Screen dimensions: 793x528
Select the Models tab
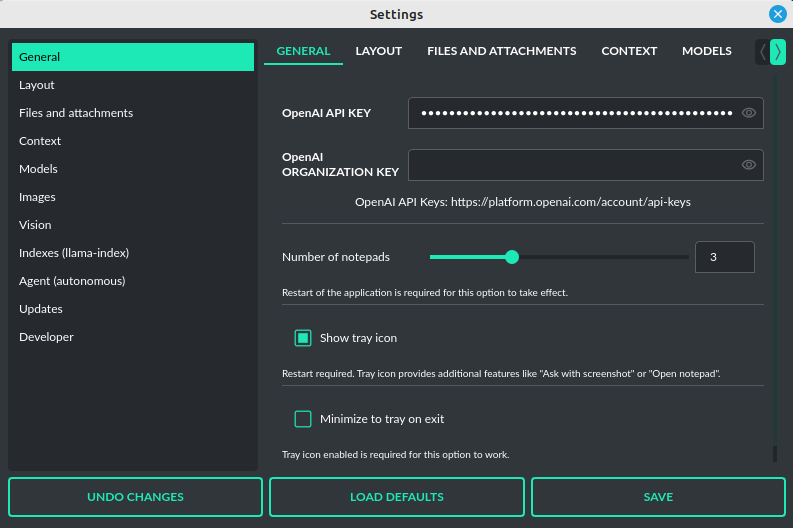coord(706,51)
